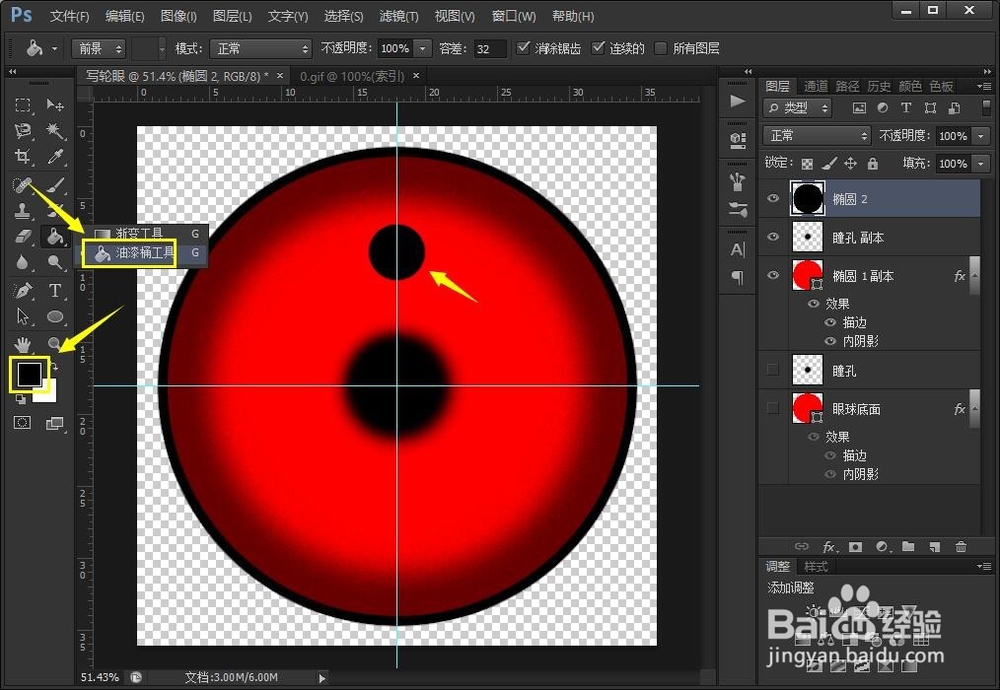
Task: Show the 瞳孔 layer
Action: (x=773, y=370)
